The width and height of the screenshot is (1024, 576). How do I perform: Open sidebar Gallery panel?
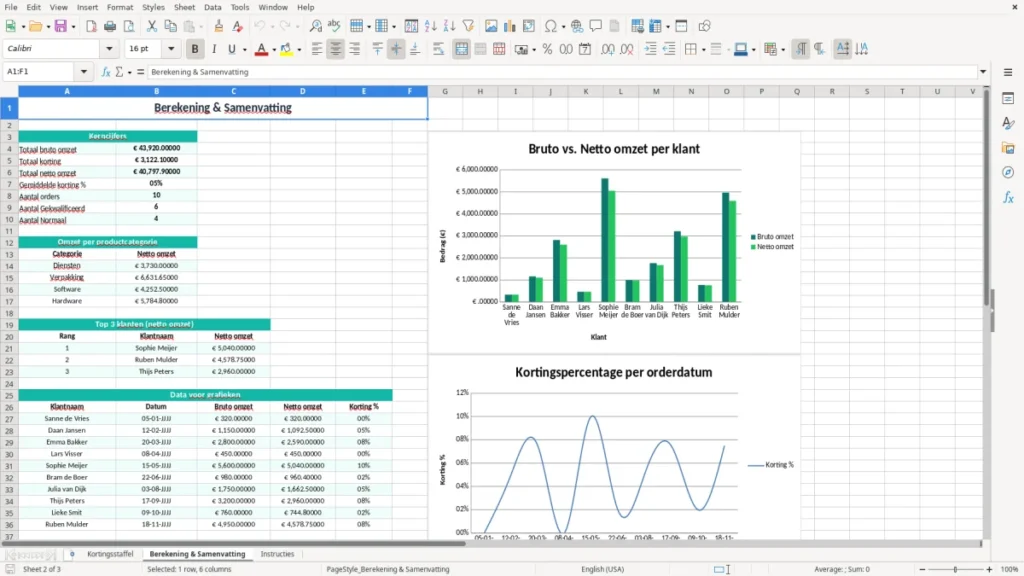(x=1008, y=148)
